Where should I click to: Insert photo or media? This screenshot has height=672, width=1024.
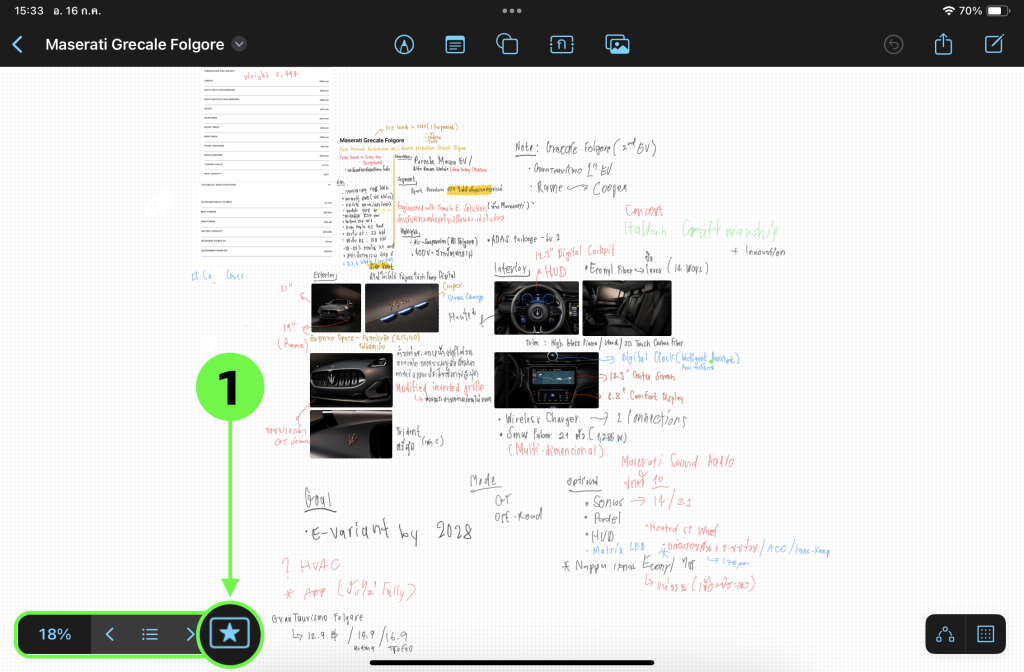coord(617,45)
